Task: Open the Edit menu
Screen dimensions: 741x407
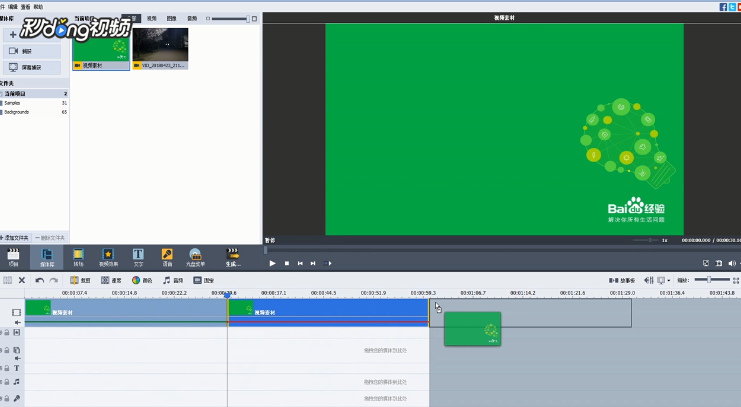Action: point(13,7)
